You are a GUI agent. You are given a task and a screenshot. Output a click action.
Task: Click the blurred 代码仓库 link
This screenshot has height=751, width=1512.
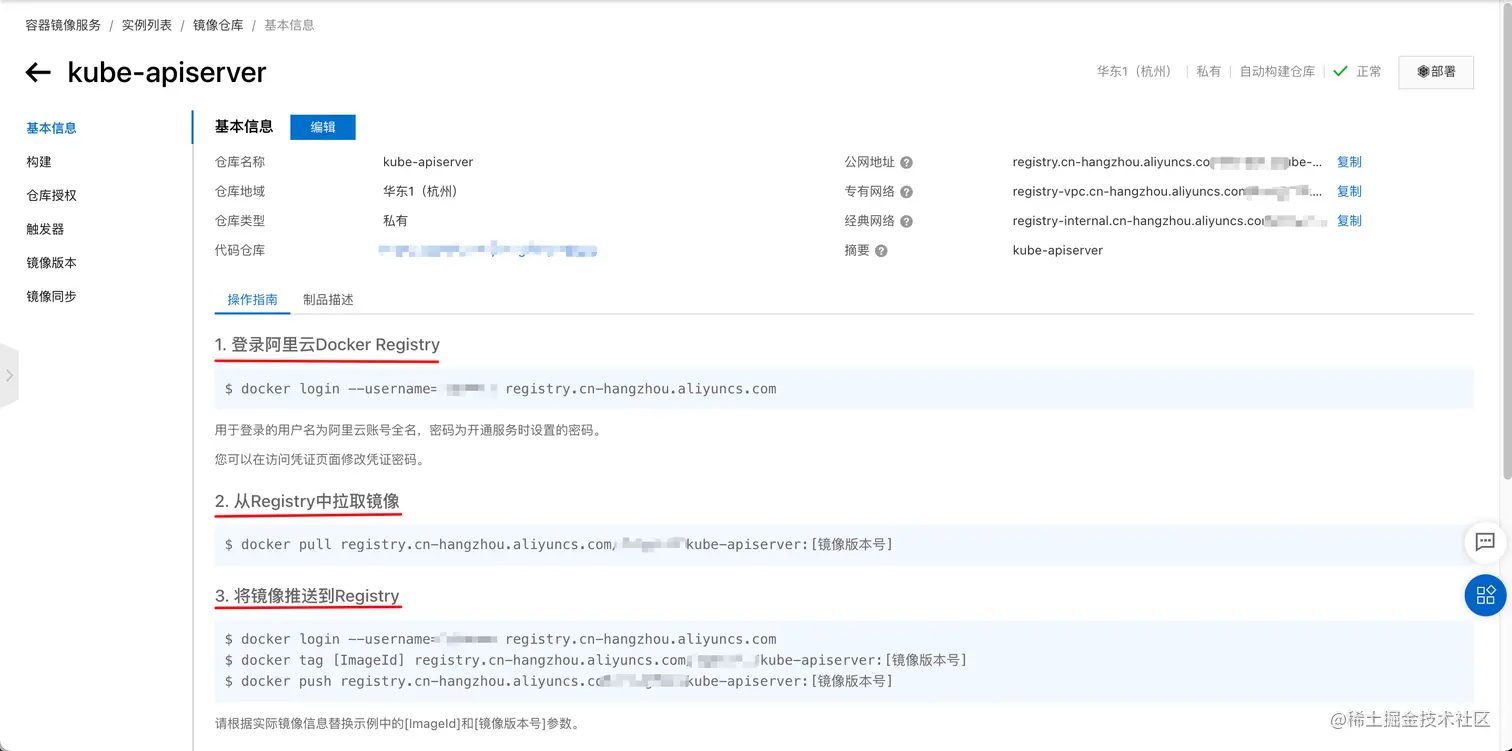489,251
